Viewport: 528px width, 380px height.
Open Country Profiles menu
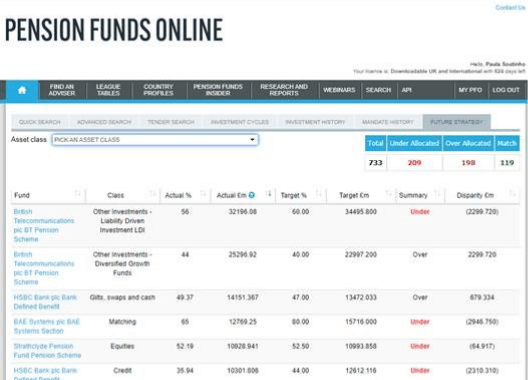[158, 90]
